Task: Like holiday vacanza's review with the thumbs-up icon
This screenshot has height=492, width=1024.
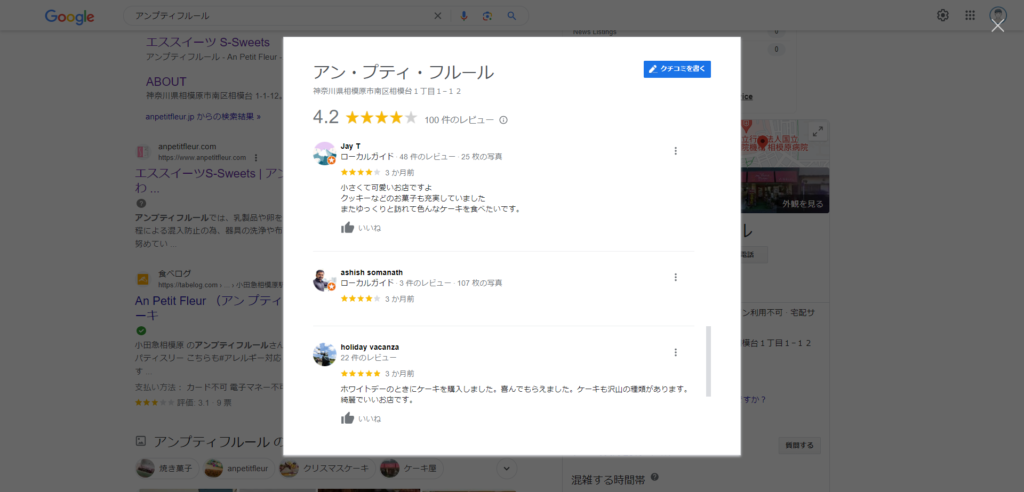Action: pyautogui.click(x=347, y=418)
